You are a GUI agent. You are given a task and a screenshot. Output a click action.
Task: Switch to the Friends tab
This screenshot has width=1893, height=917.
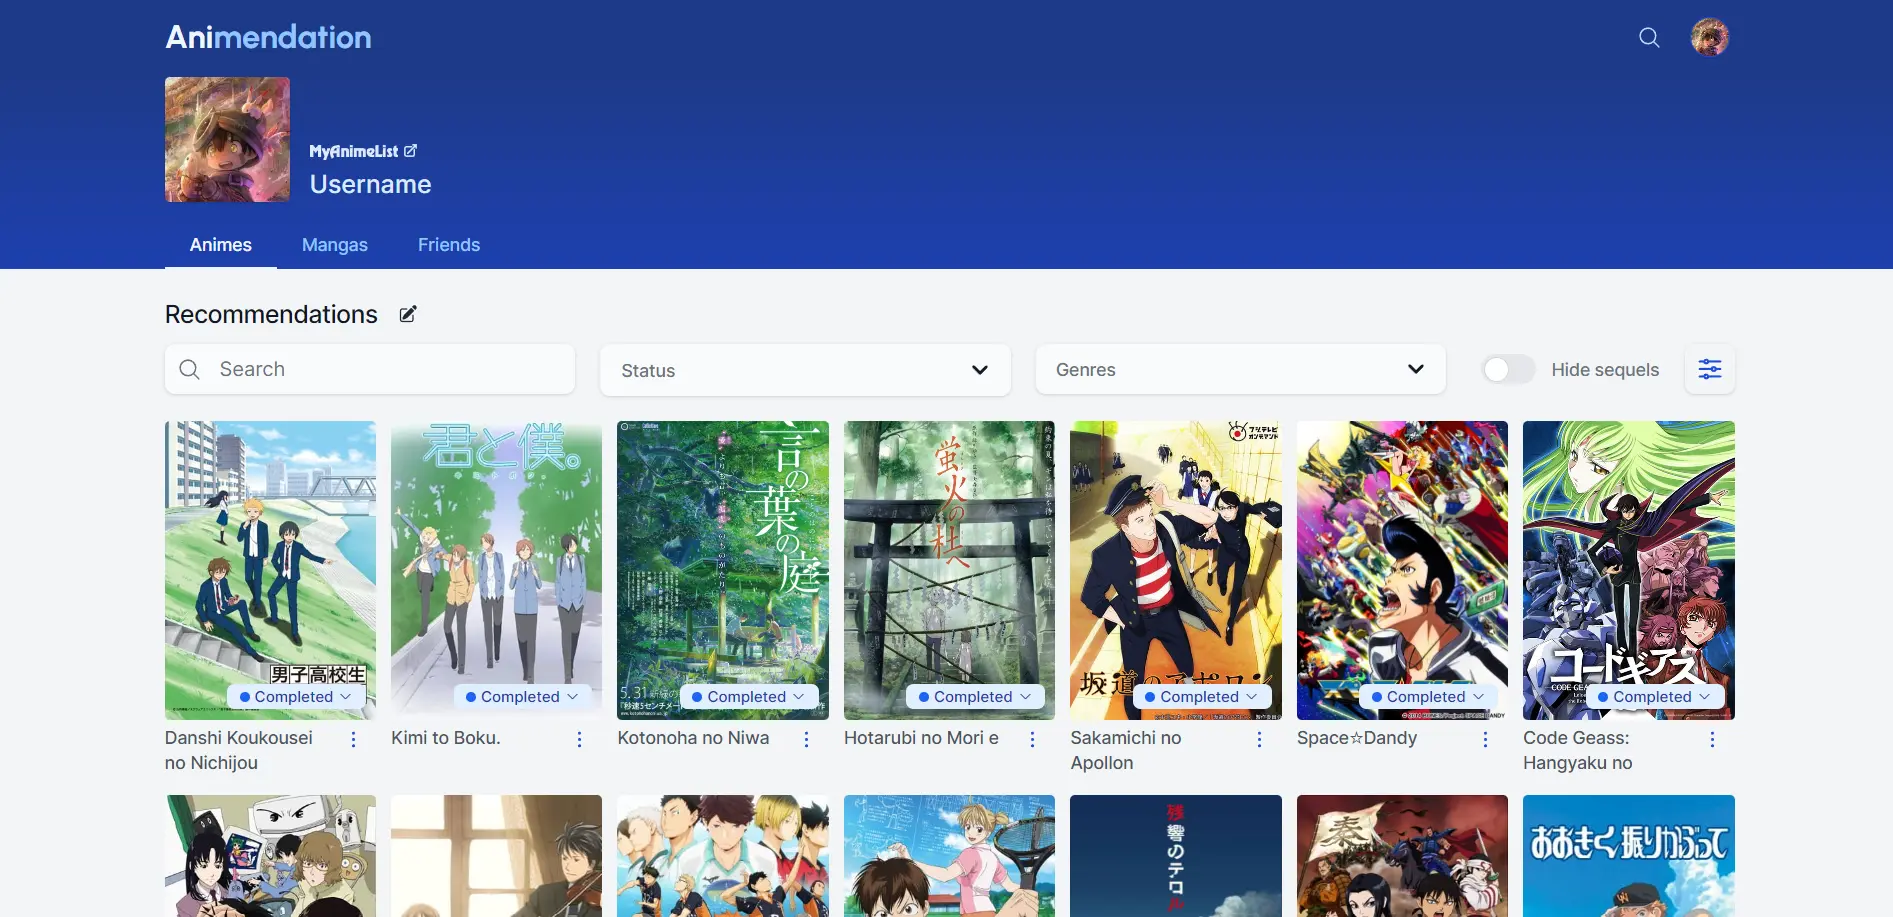tap(449, 245)
